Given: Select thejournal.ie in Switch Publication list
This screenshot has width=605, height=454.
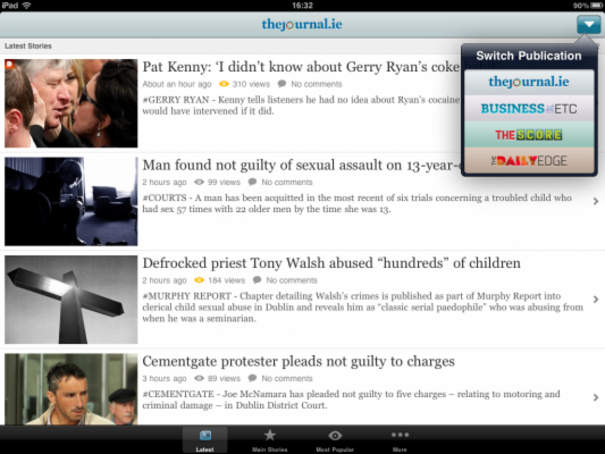Looking at the screenshot, I should coord(529,82).
